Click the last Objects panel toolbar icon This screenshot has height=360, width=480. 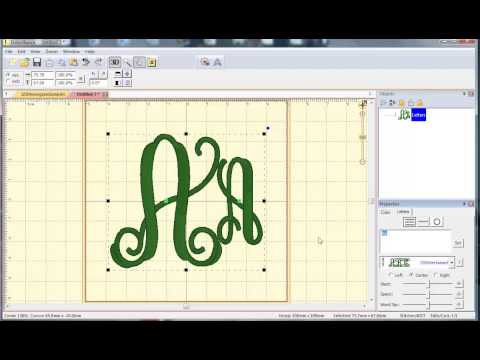[x=420, y=103]
